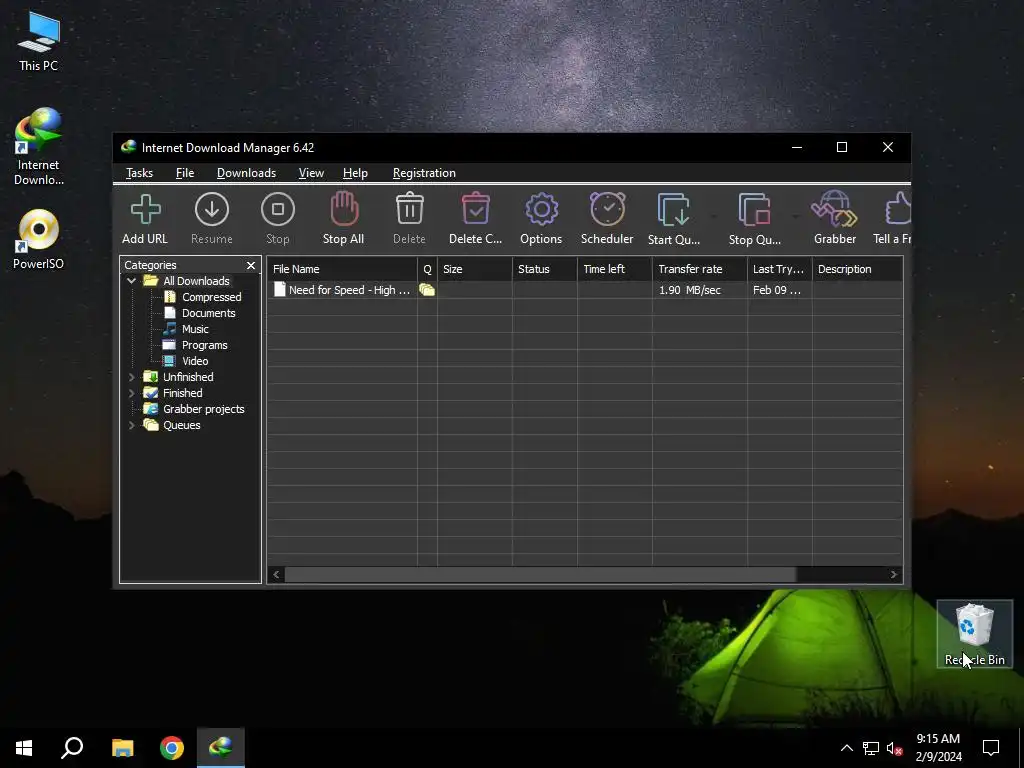Select the Programs category
1024x768 pixels.
pyautogui.click(x=204, y=345)
